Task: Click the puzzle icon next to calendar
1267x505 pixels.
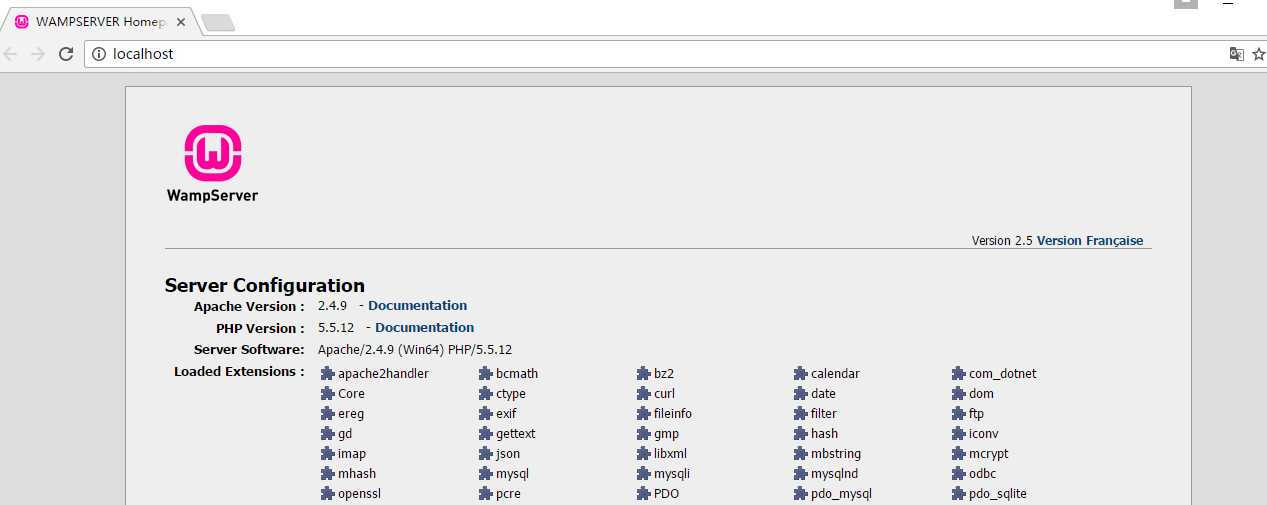Action: click(x=801, y=374)
